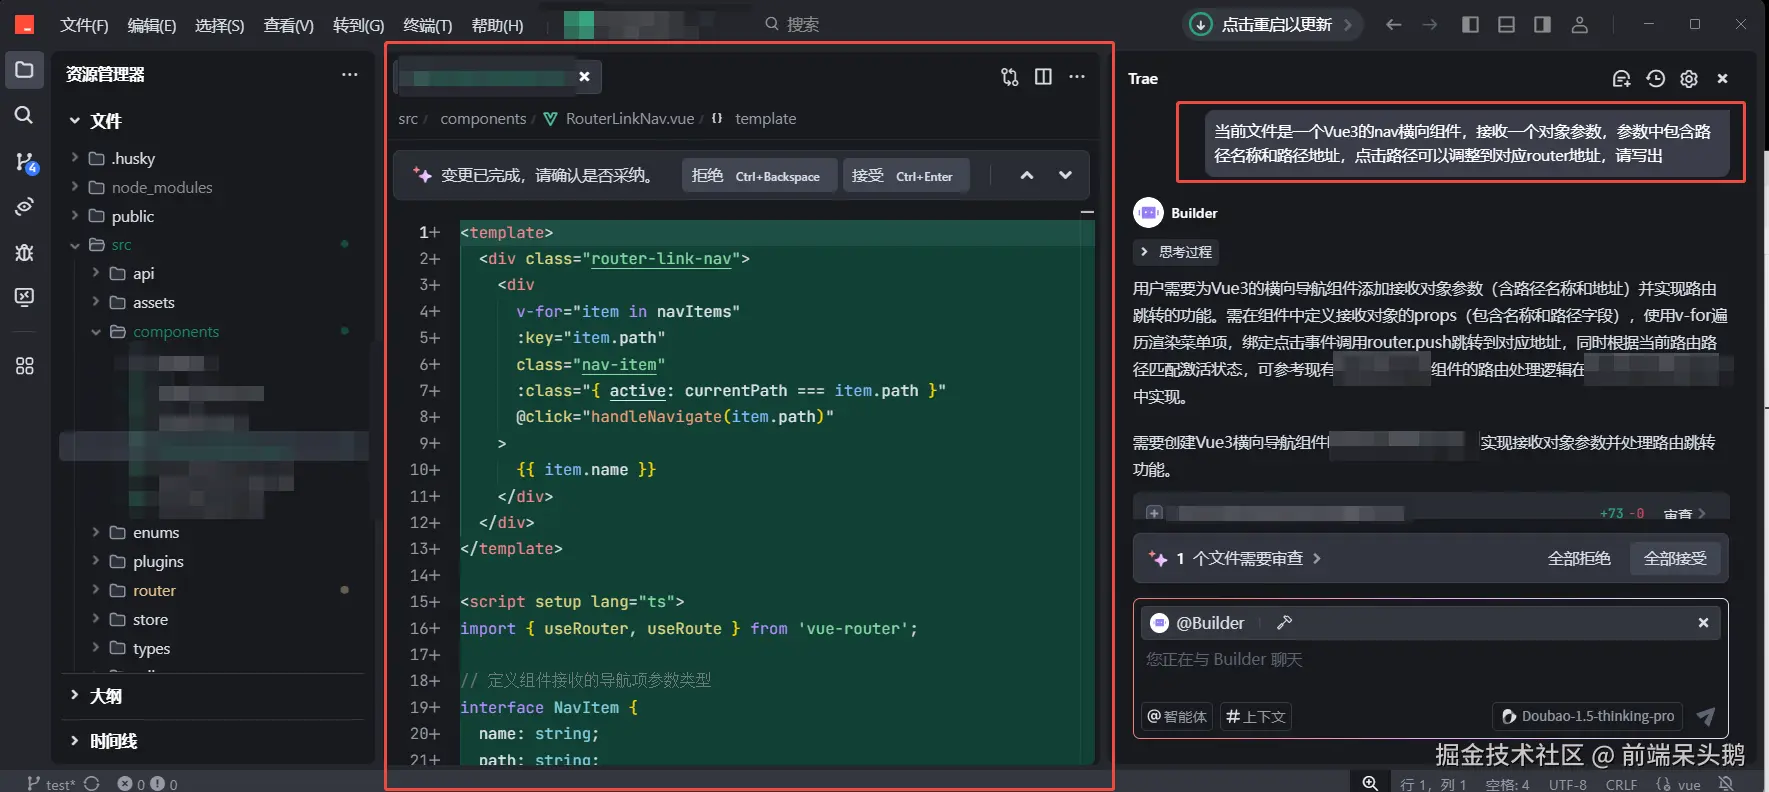The height and width of the screenshot is (792, 1769).
Task: Click 全部拒绝 to reject all changes
Action: [1579, 558]
